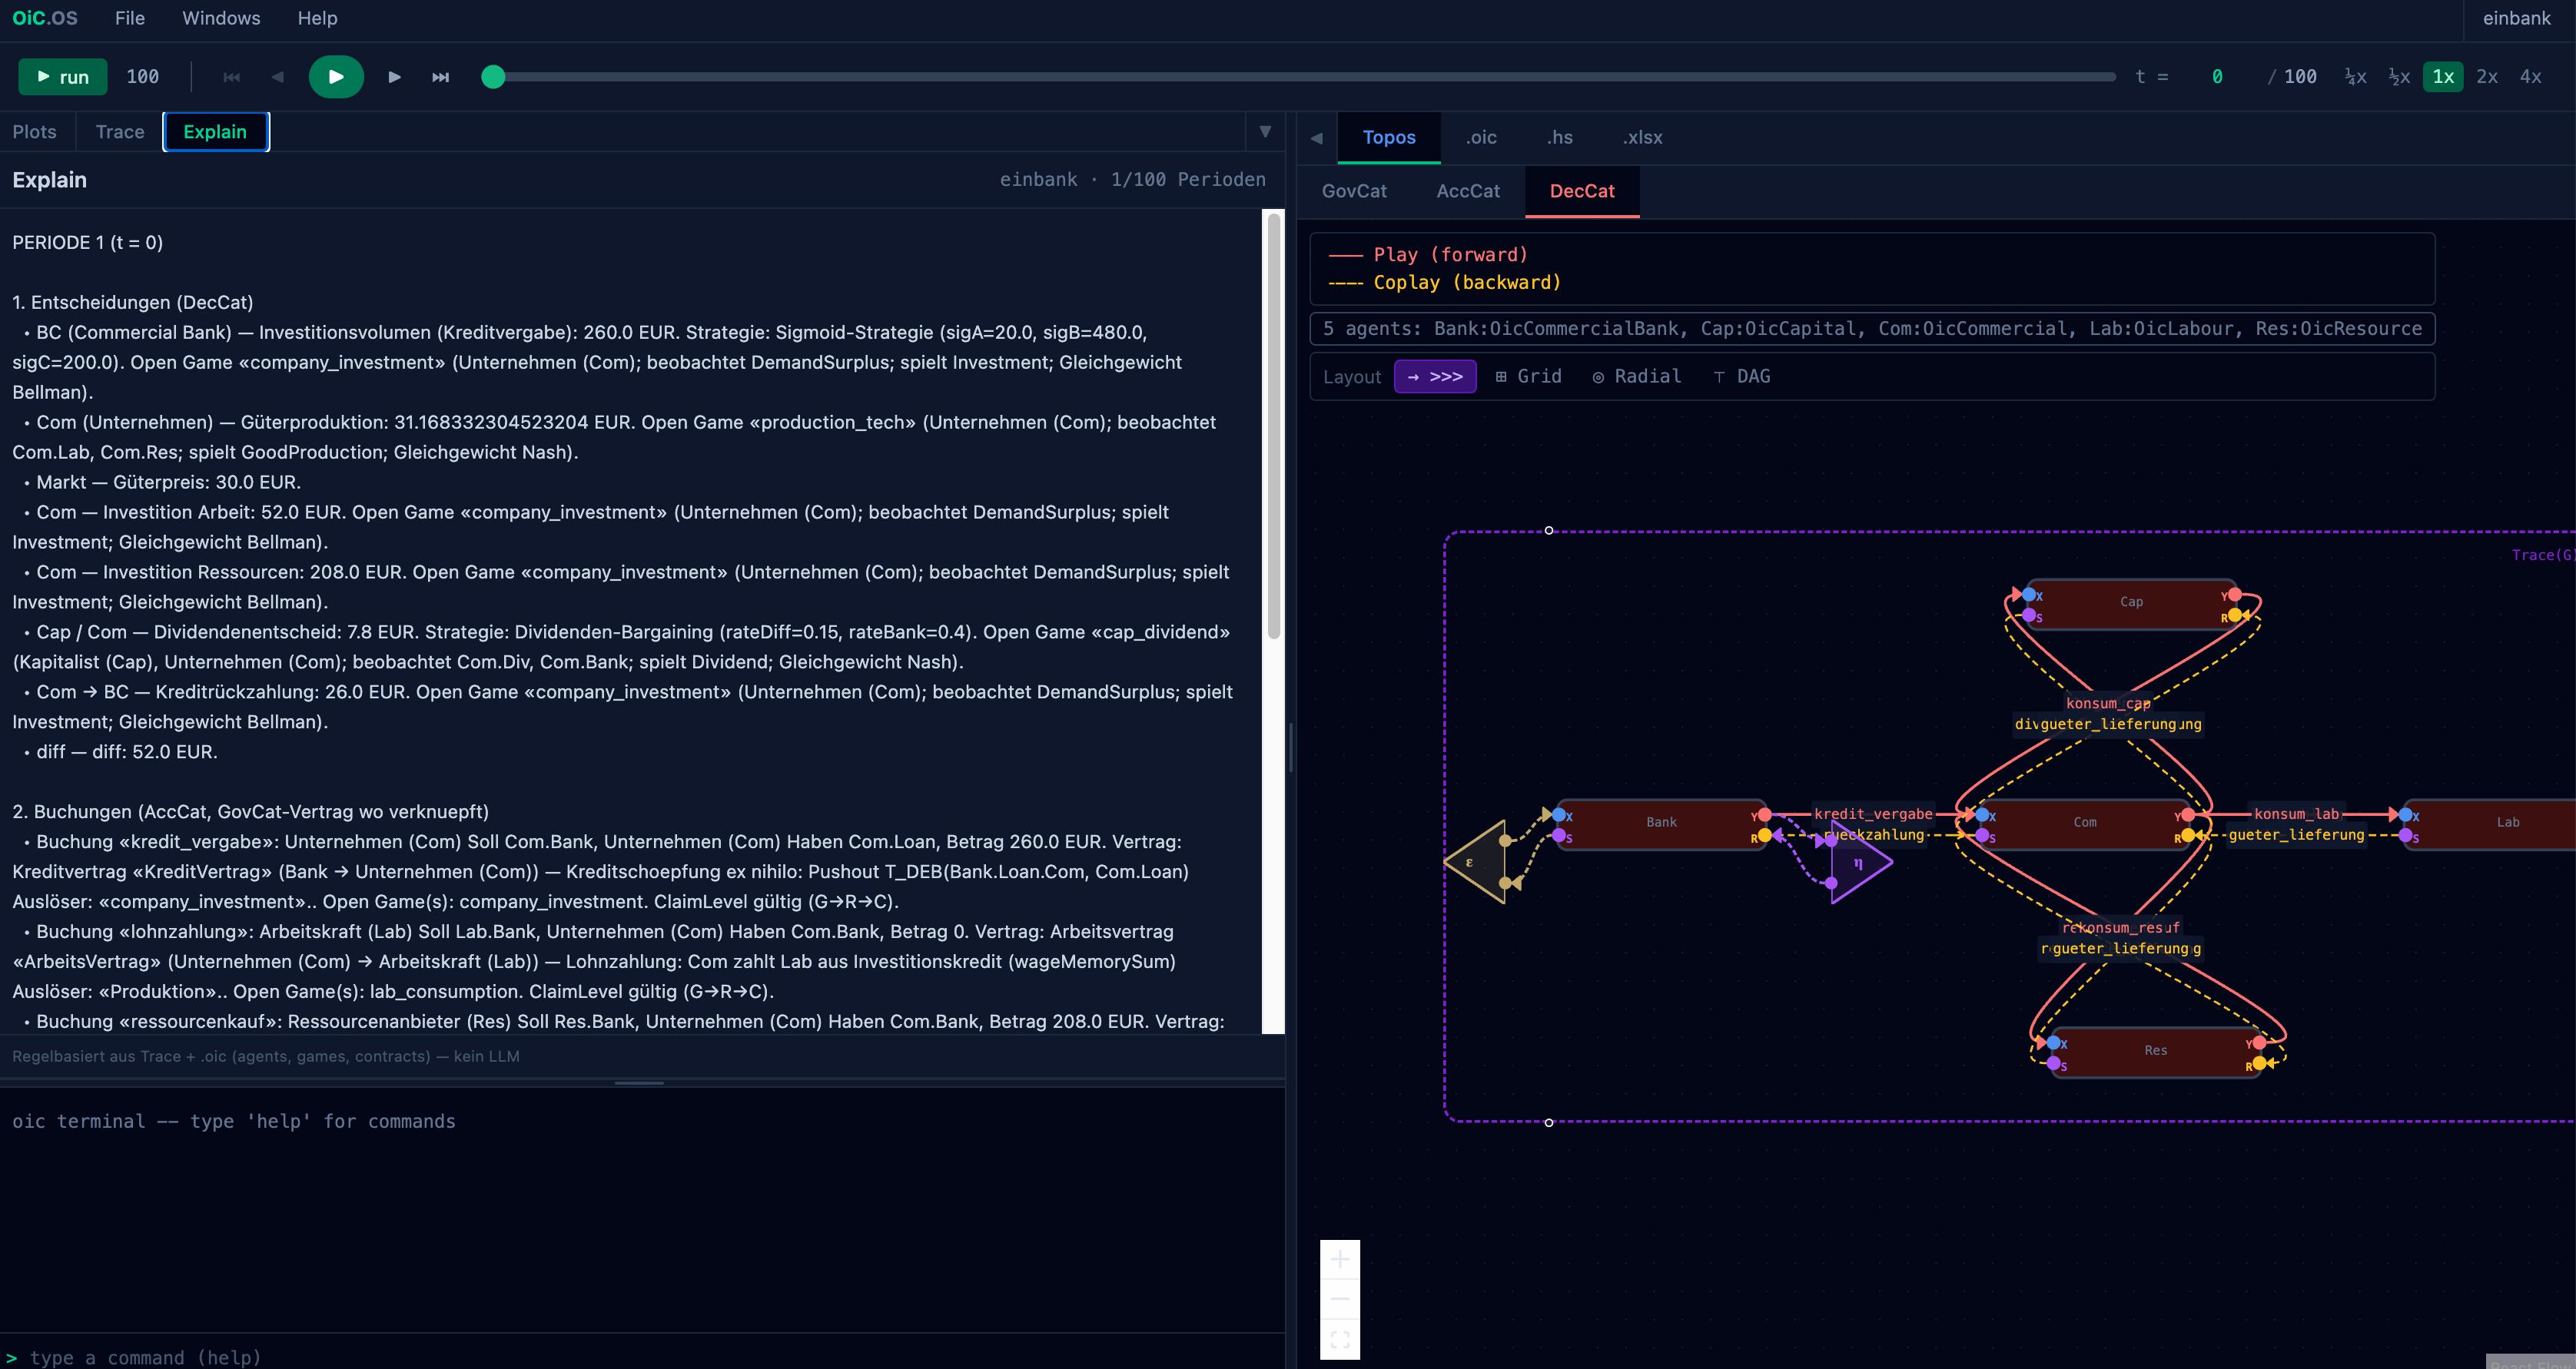Choose the Grid layout
This screenshot has height=1369, width=2576.
point(1528,376)
